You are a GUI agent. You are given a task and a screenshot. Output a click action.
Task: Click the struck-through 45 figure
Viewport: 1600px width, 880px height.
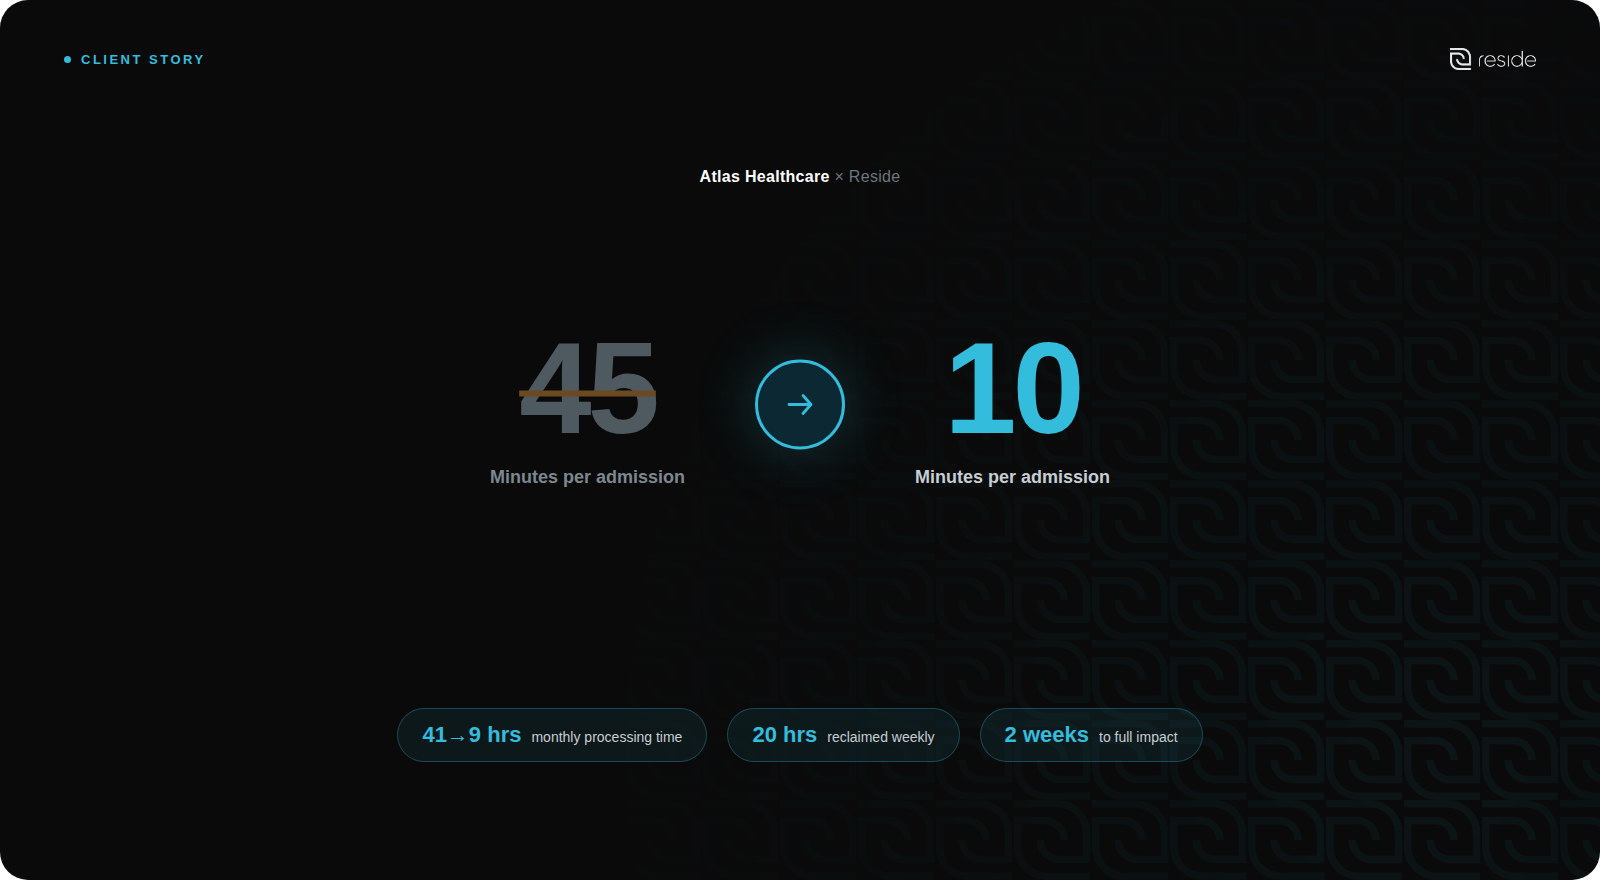588,388
